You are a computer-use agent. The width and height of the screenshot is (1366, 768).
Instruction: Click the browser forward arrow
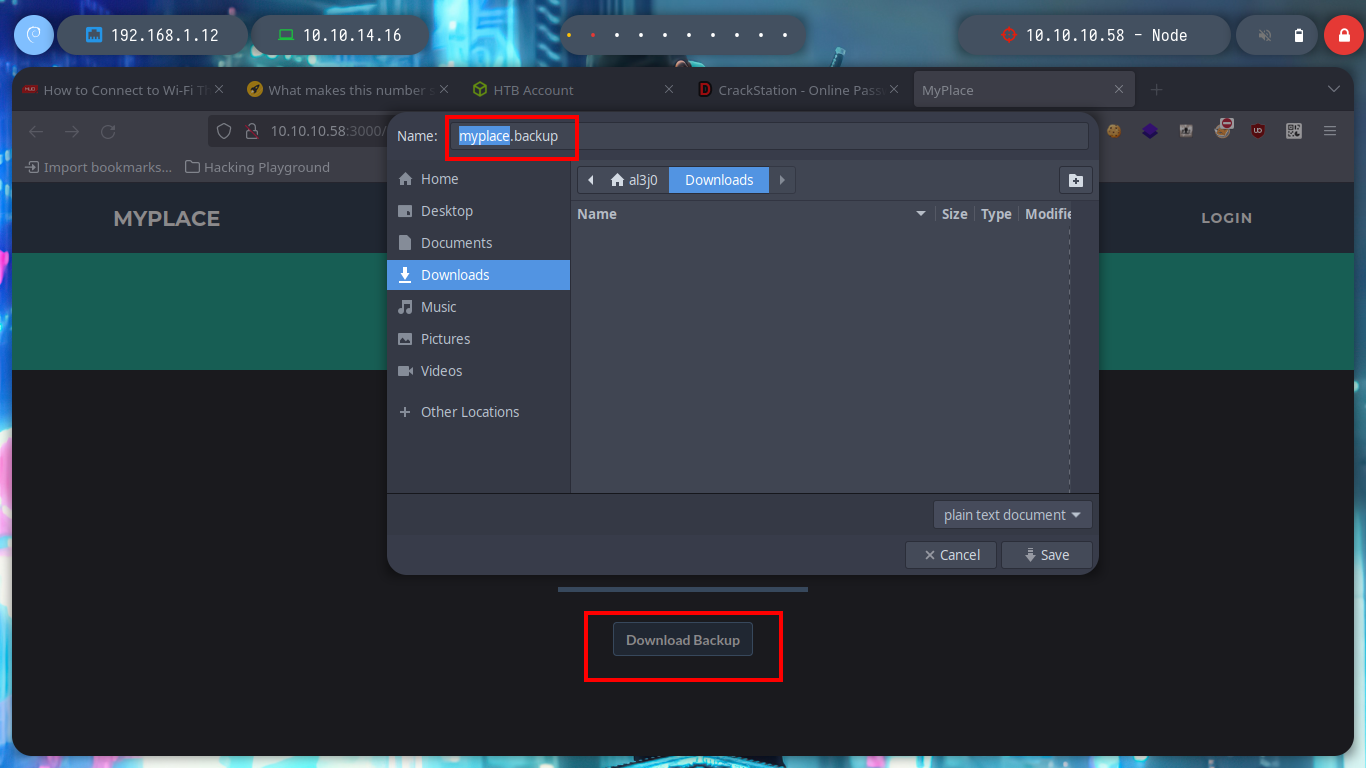(72, 131)
